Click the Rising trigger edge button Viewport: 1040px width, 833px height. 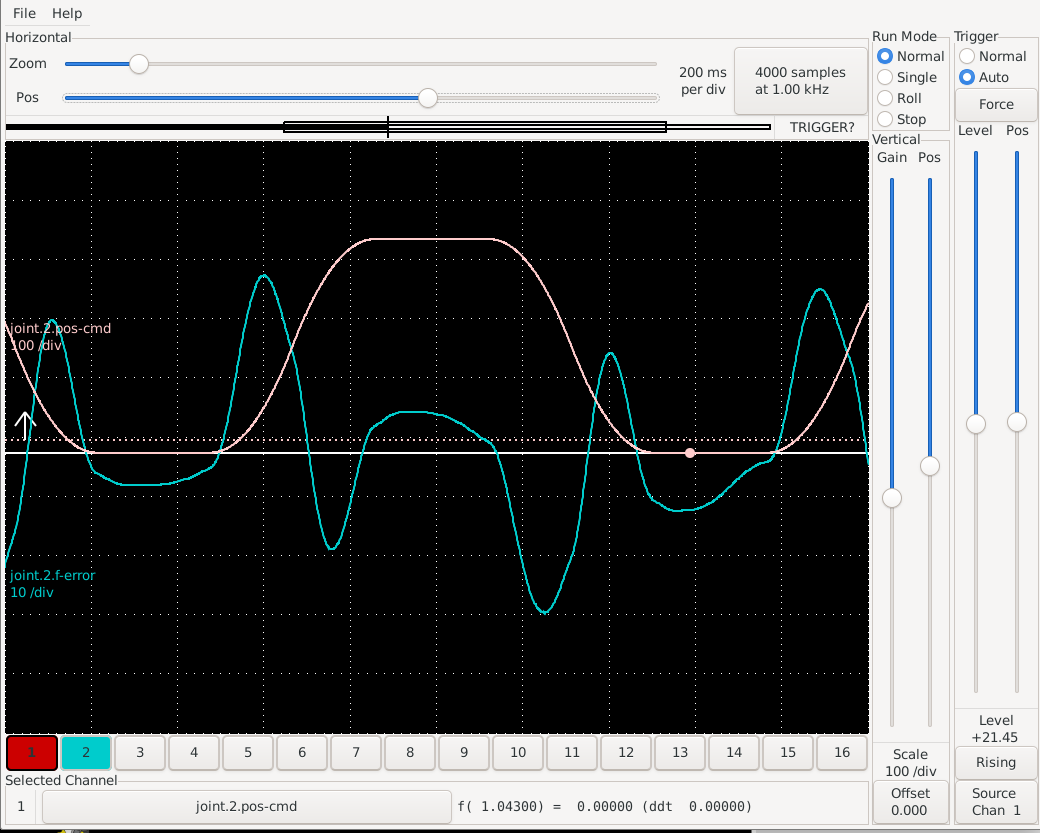[996, 763]
